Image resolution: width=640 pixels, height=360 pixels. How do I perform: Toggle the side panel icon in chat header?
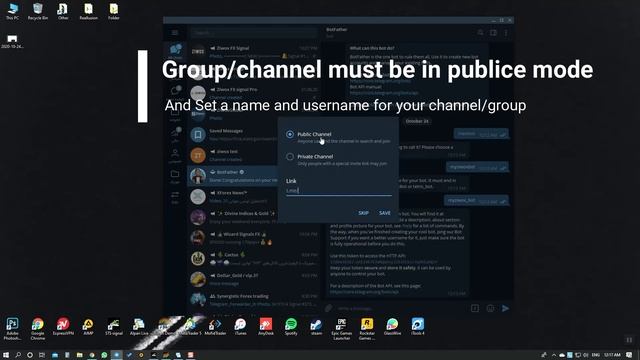coord(493,33)
